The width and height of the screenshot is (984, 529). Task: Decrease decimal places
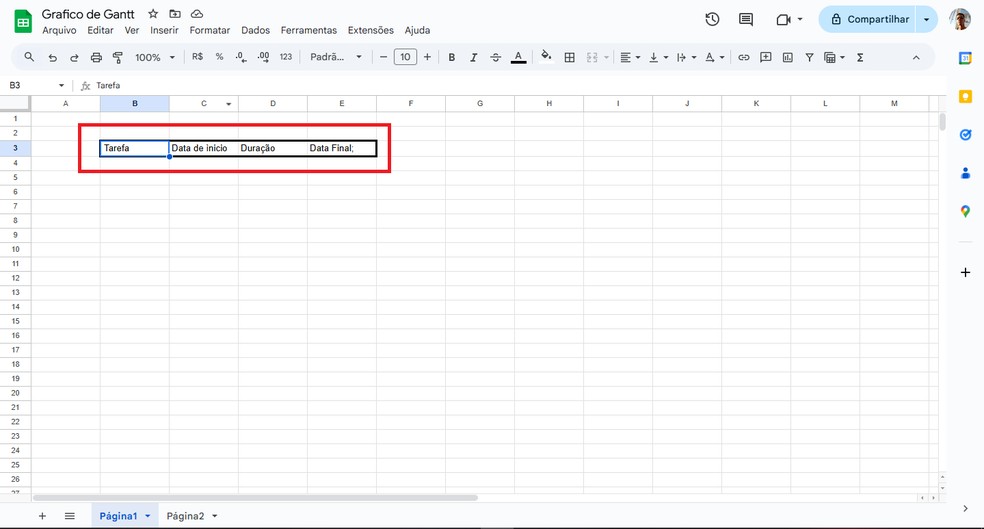(x=241, y=57)
